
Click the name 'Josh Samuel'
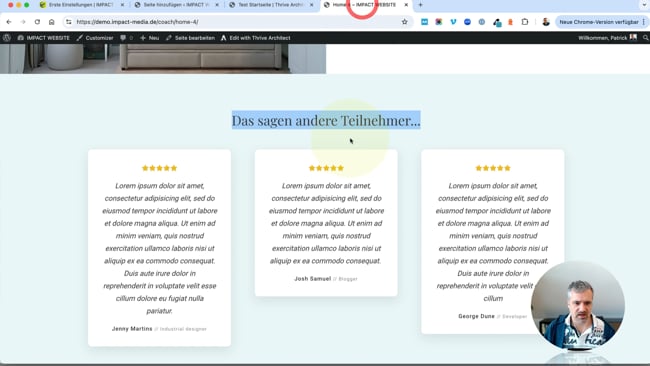(x=313, y=279)
